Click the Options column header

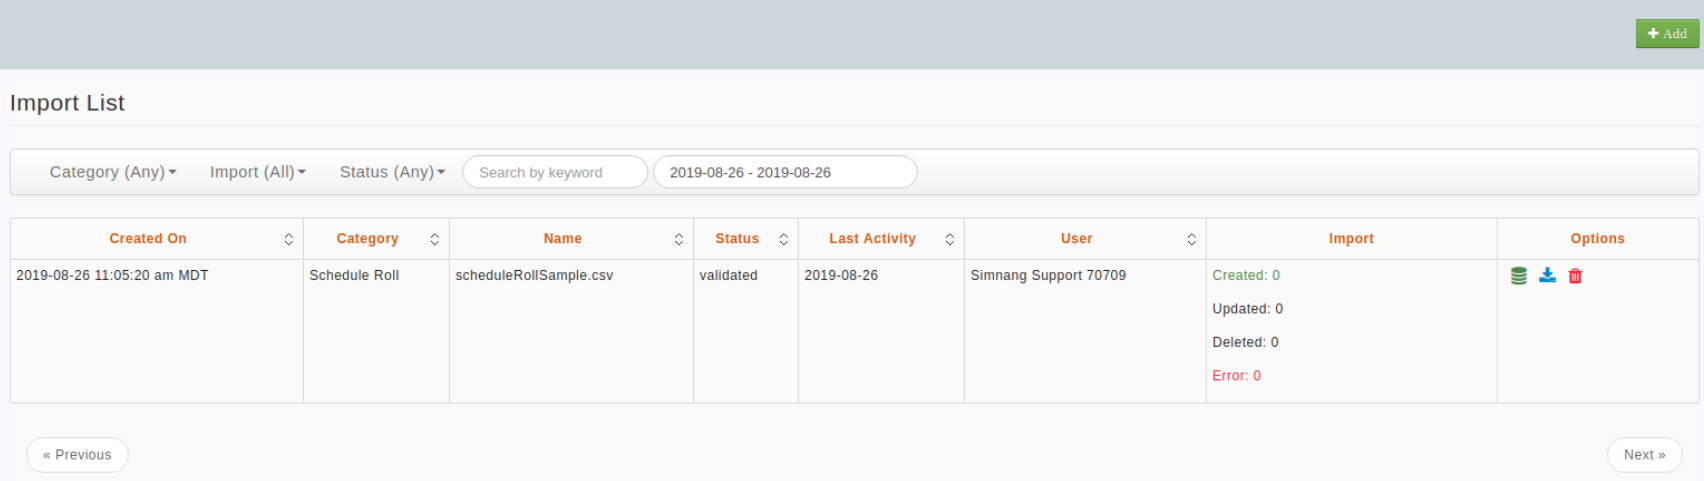pos(1597,239)
